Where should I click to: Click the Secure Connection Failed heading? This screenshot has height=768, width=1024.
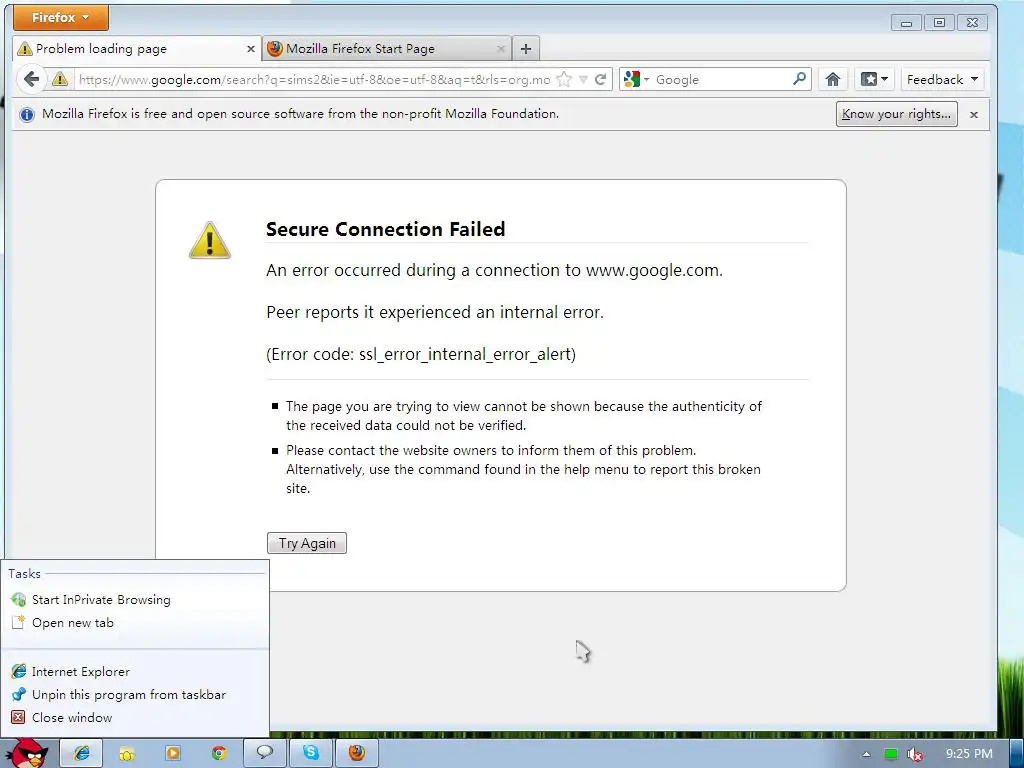[x=385, y=229]
